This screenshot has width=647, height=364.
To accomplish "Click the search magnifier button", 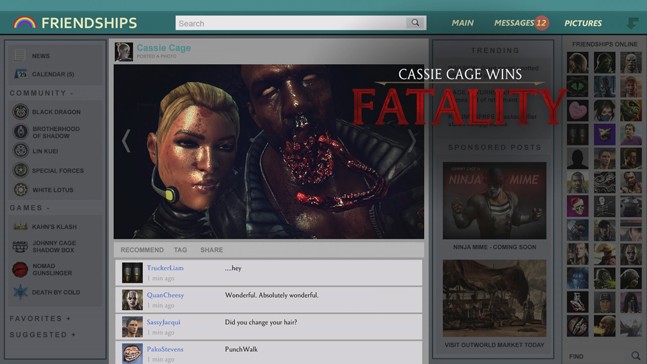I will (x=416, y=23).
